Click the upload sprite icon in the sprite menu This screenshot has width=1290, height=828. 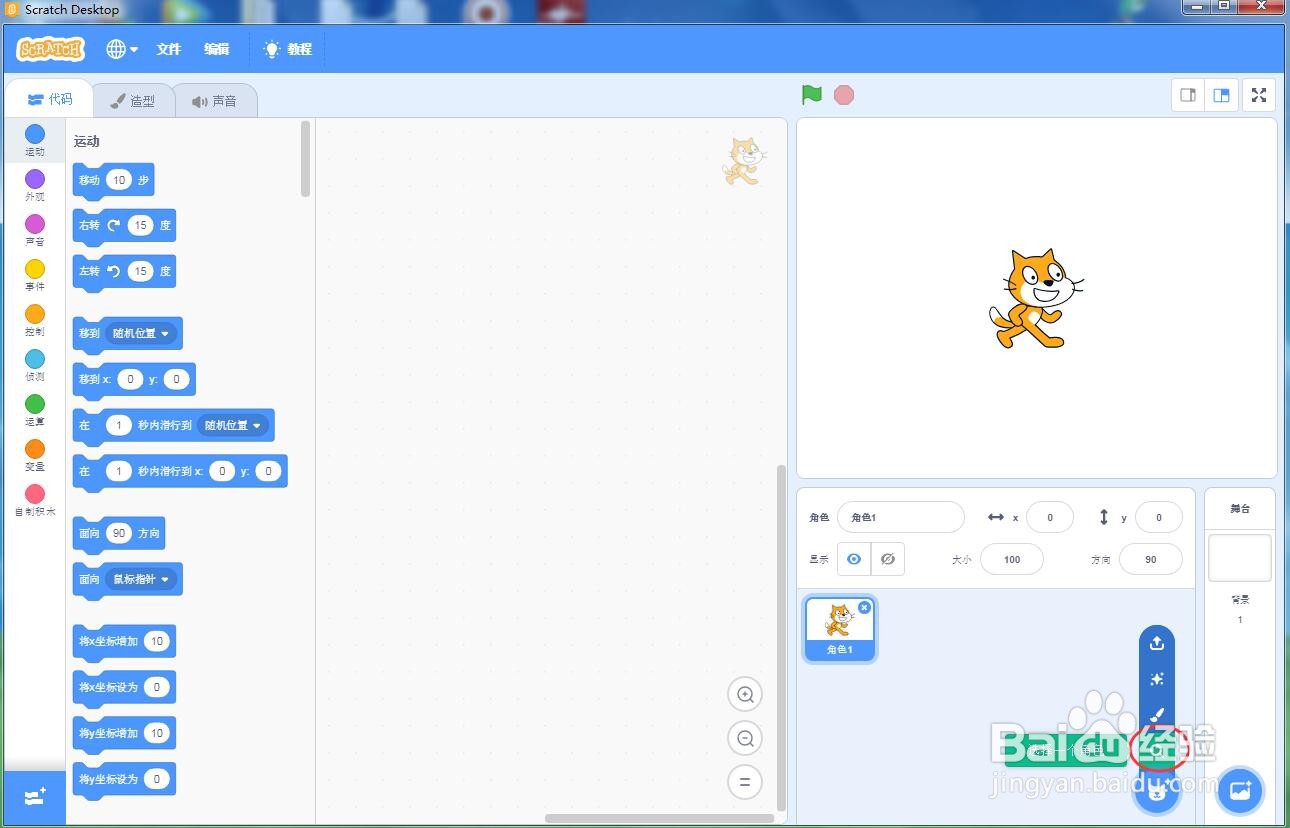pyautogui.click(x=1156, y=643)
